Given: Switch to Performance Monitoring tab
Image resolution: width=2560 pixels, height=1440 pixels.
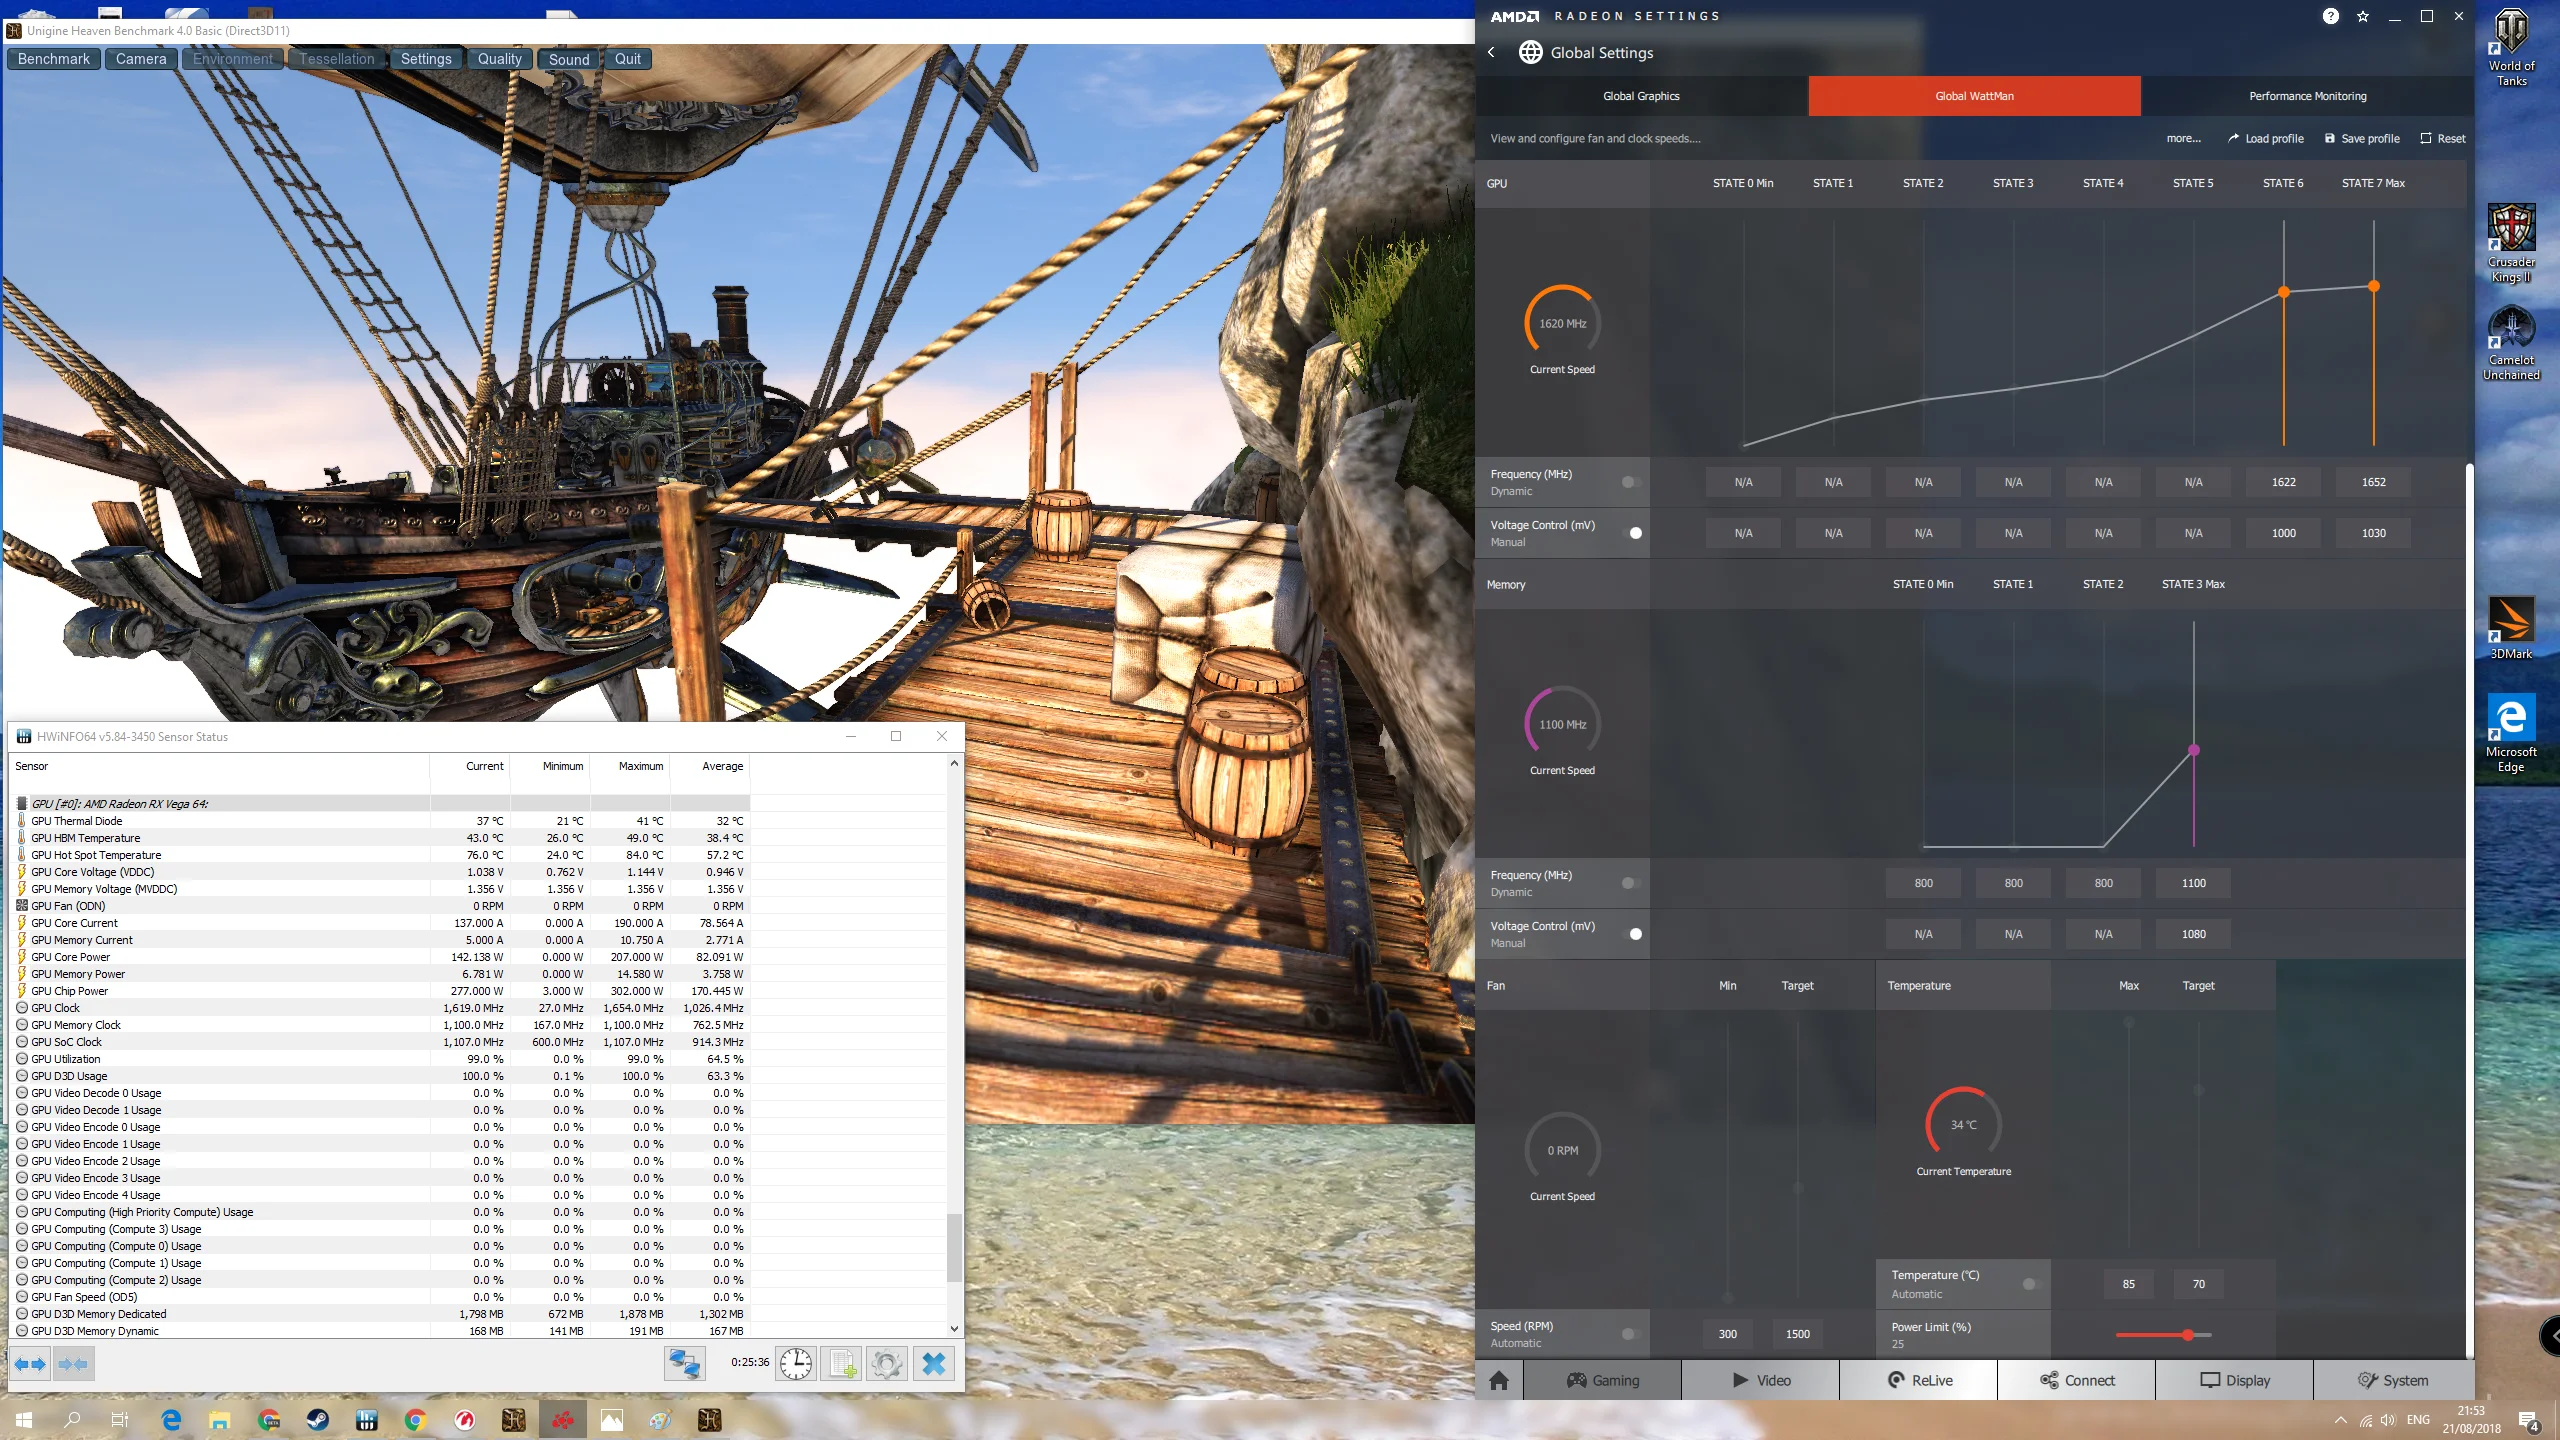Looking at the screenshot, I should click(x=2308, y=96).
